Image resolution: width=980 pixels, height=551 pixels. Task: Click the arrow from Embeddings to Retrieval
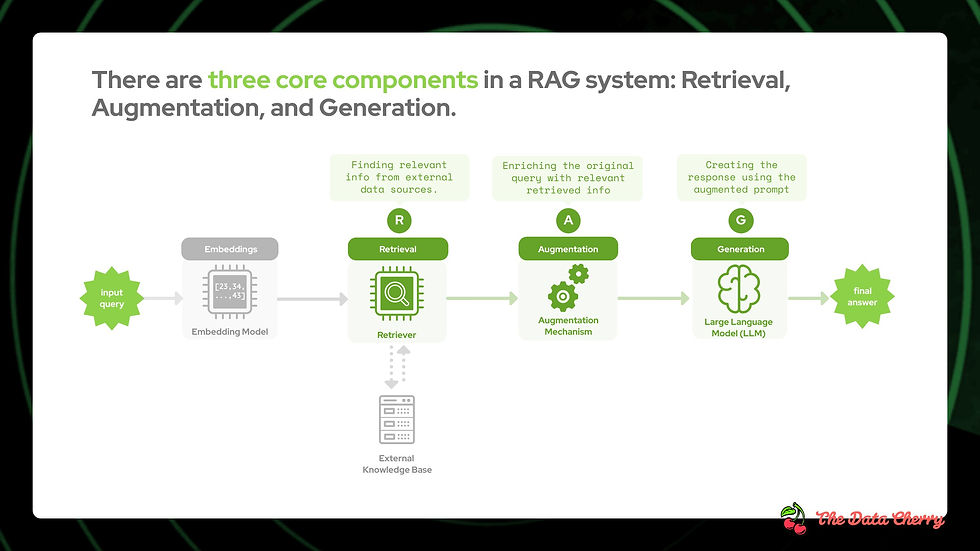(312, 299)
